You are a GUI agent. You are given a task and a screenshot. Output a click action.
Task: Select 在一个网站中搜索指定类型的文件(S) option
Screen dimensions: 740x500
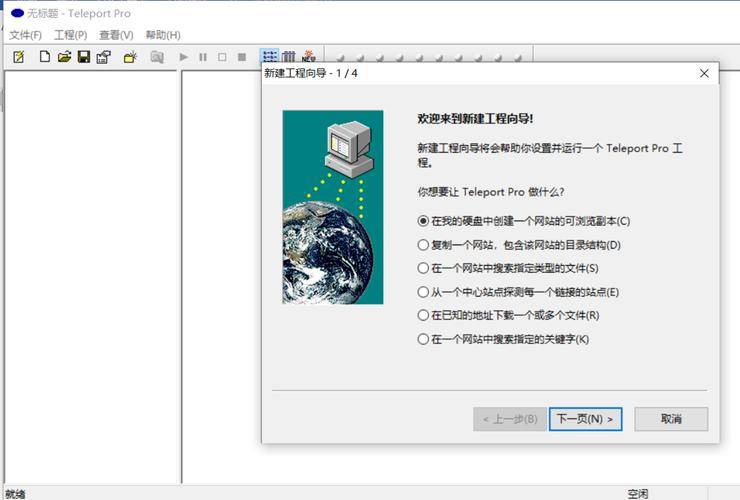(x=508, y=268)
